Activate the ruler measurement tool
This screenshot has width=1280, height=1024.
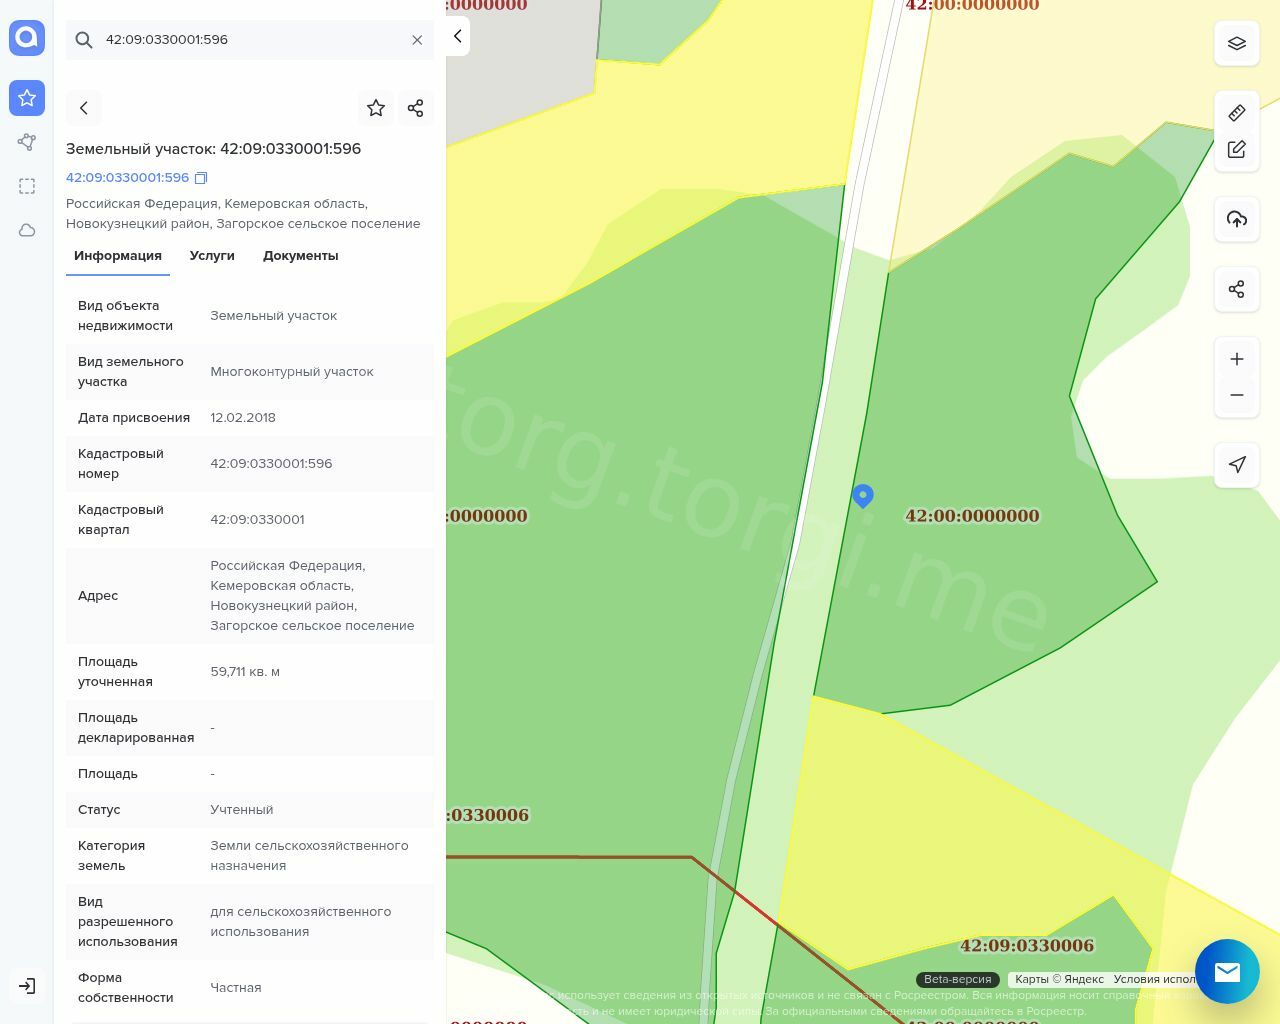tap(1237, 113)
